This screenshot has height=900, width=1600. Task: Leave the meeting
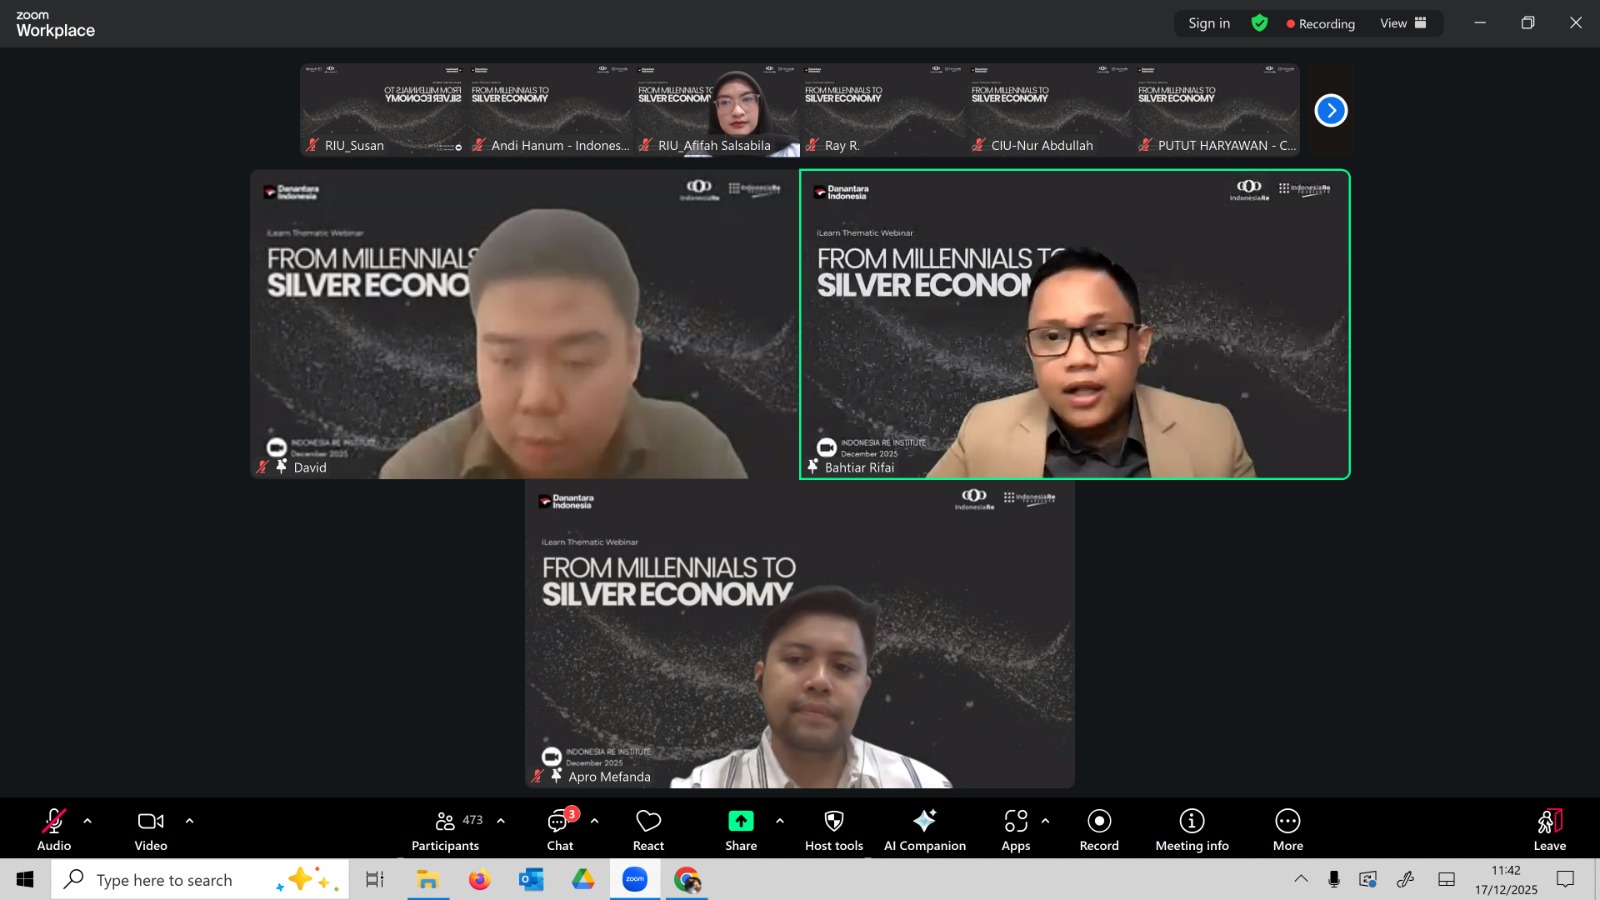click(1549, 830)
